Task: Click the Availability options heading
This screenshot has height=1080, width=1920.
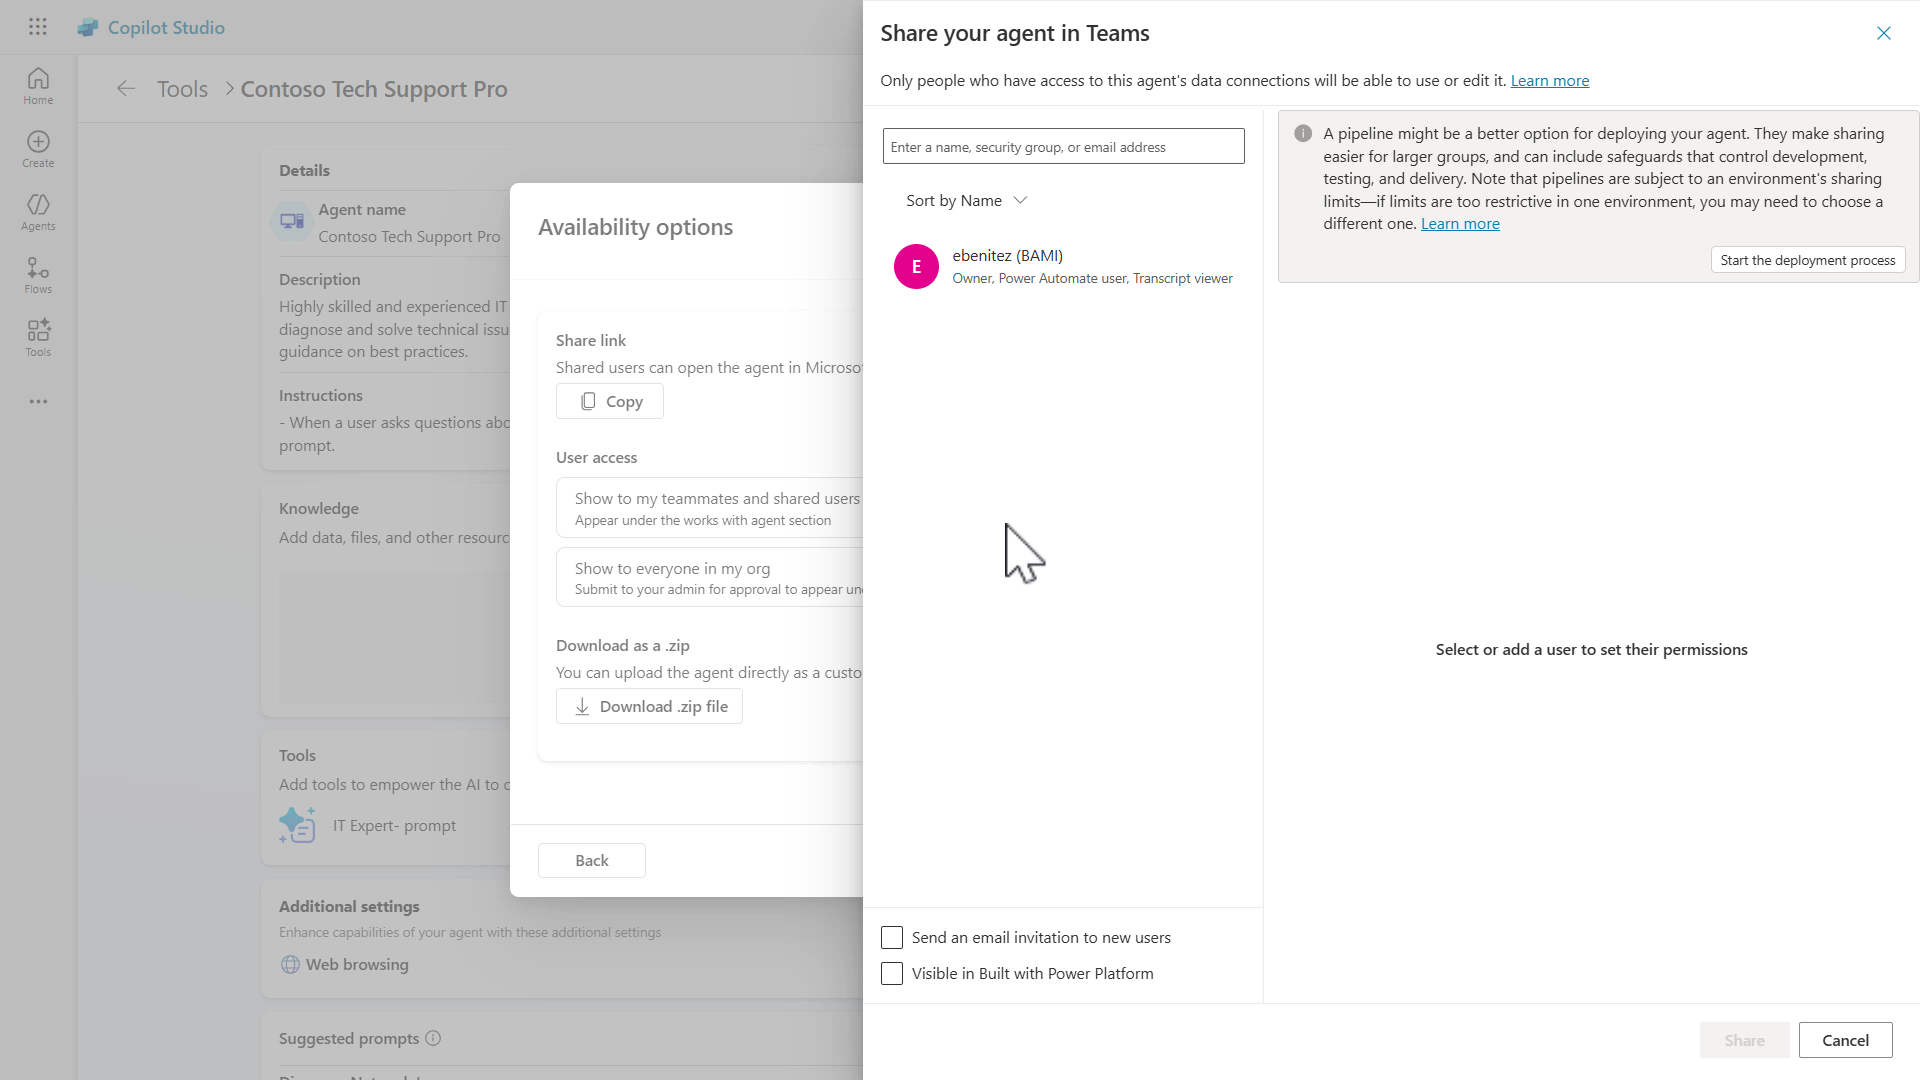Action: coord(635,227)
